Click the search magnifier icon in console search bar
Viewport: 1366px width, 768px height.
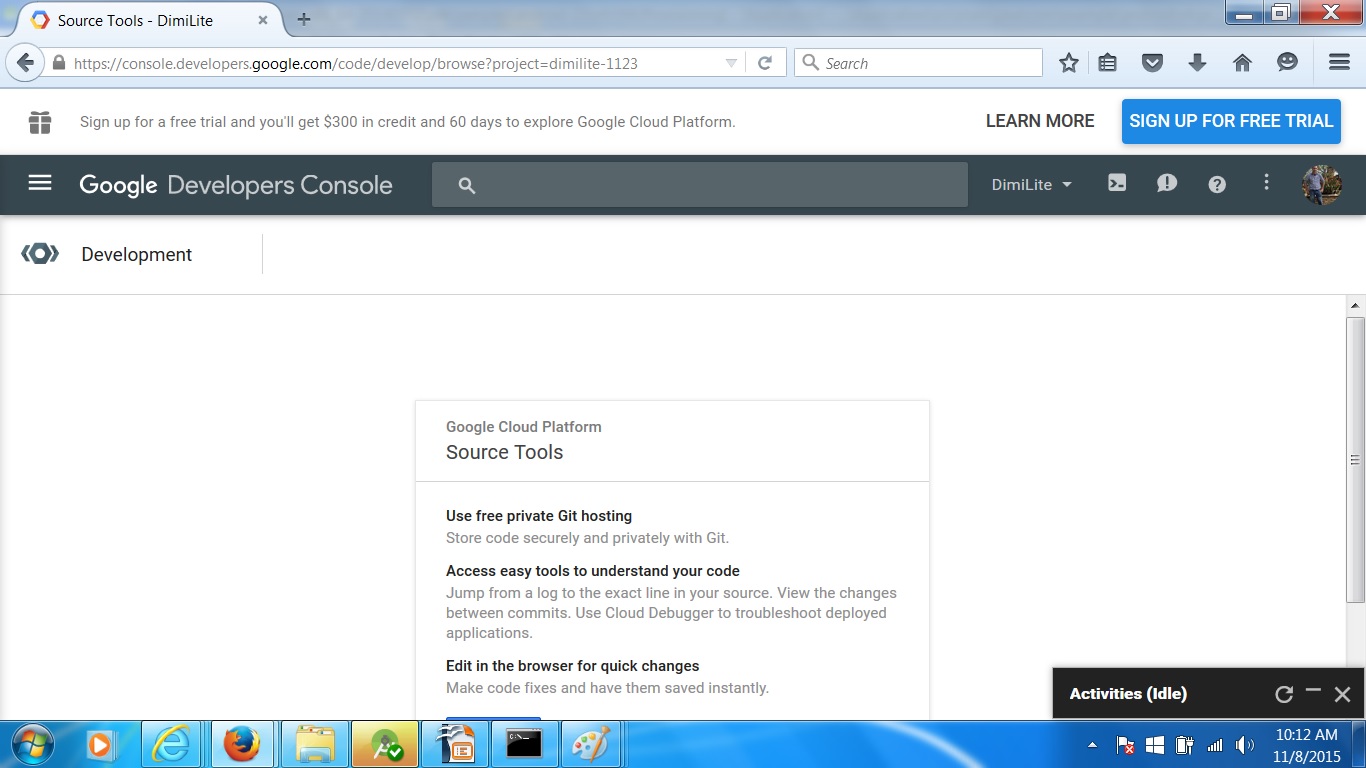[466, 185]
